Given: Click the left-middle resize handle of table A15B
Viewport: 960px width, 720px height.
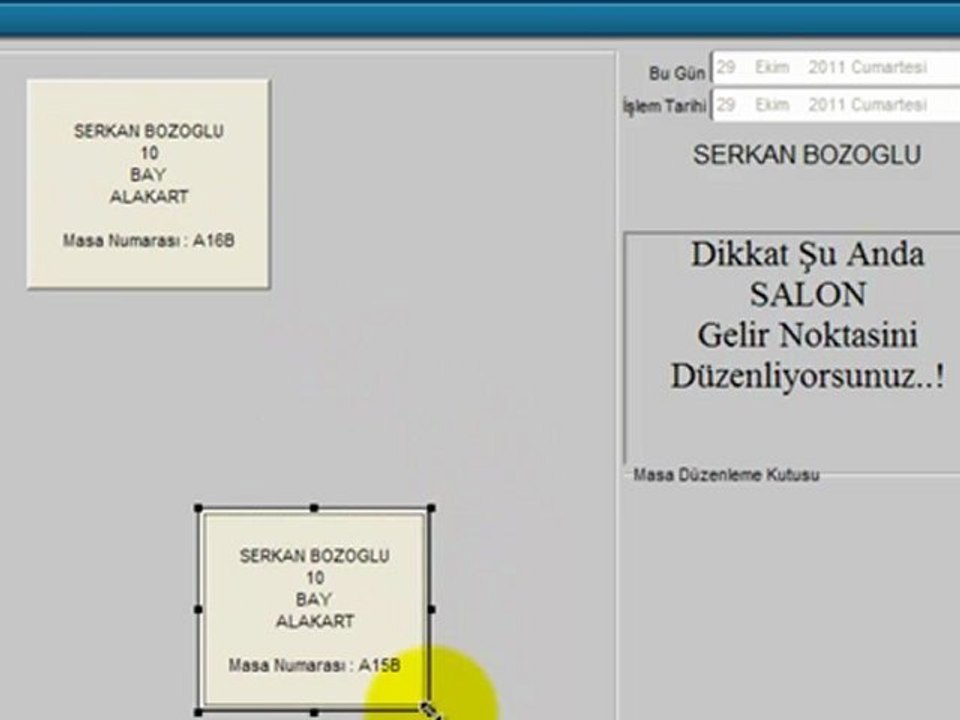Looking at the screenshot, I should [198, 609].
